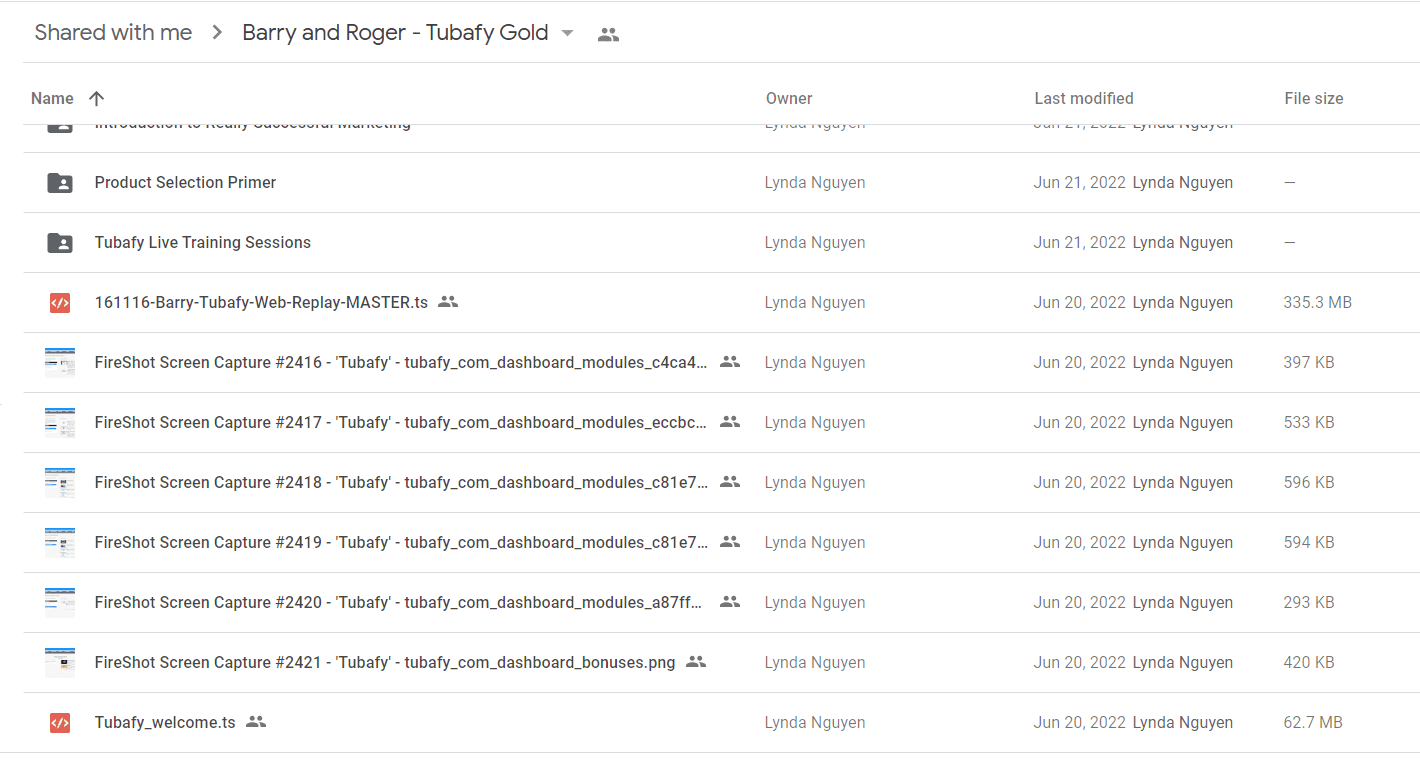Open Barry and Roger - Tubafy Gold folder menu
The image size is (1420, 758).
coord(395,32)
